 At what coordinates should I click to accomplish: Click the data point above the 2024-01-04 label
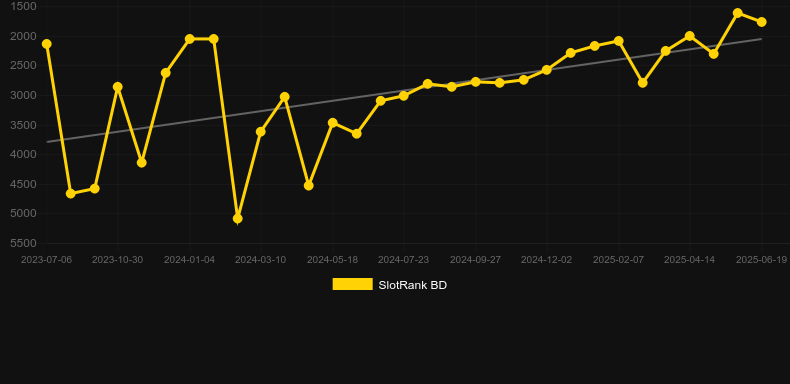(x=189, y=39)
